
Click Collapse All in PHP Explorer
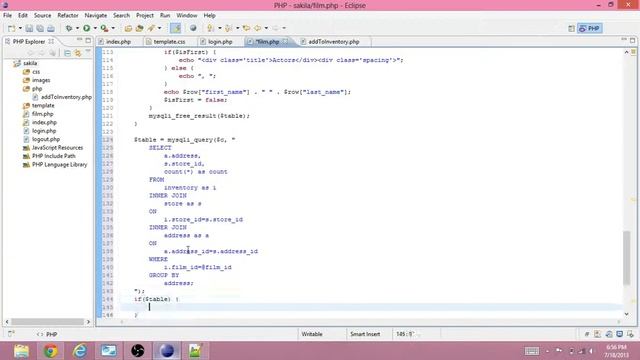tap(67, 53)
